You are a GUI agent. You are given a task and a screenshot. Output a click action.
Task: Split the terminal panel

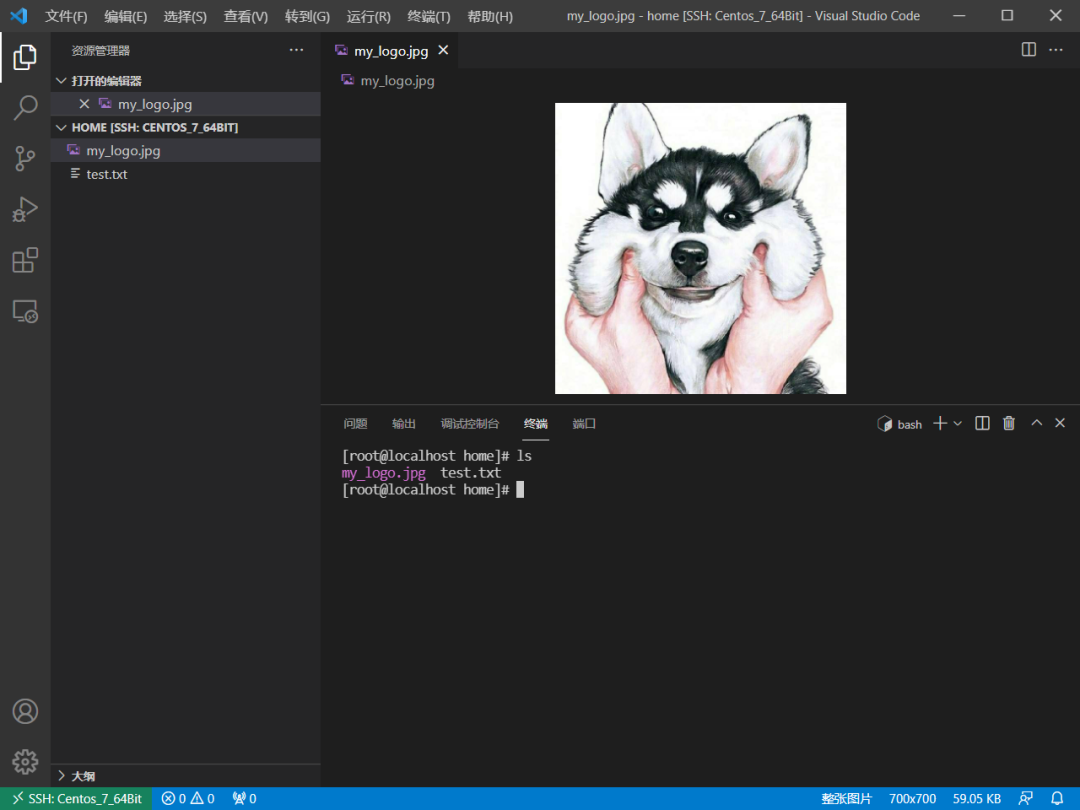982,424
